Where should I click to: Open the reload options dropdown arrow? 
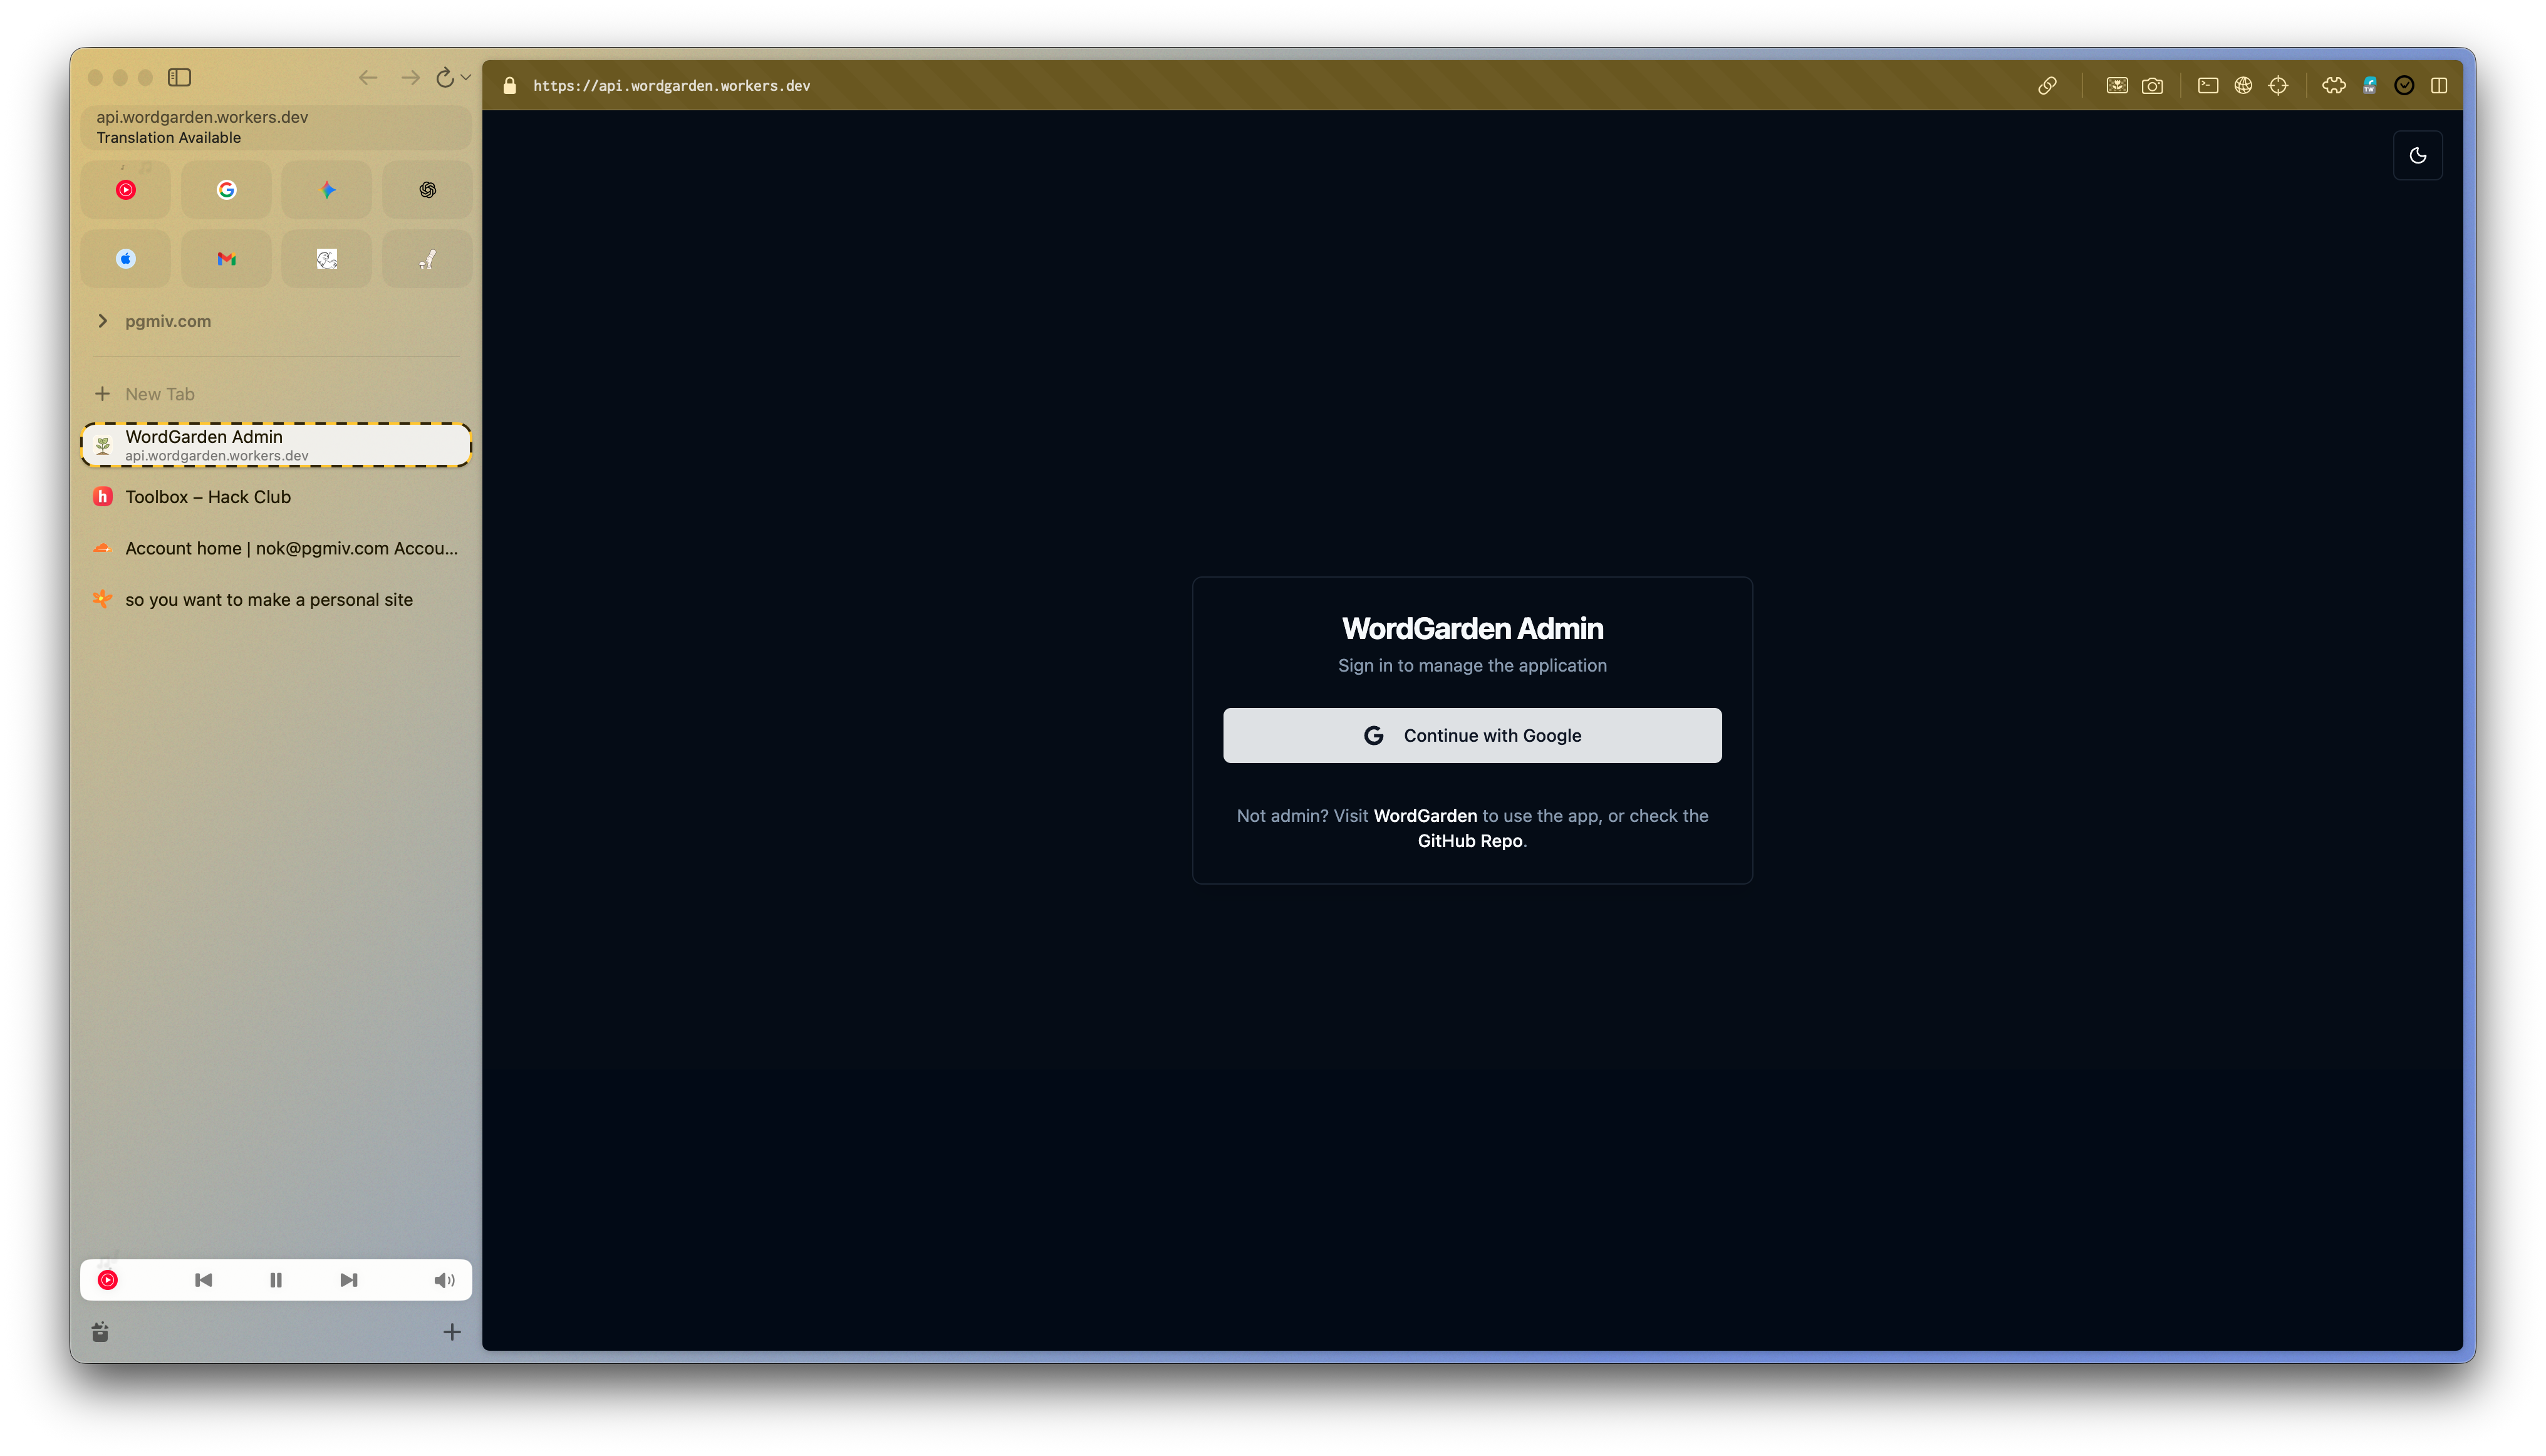466,77
